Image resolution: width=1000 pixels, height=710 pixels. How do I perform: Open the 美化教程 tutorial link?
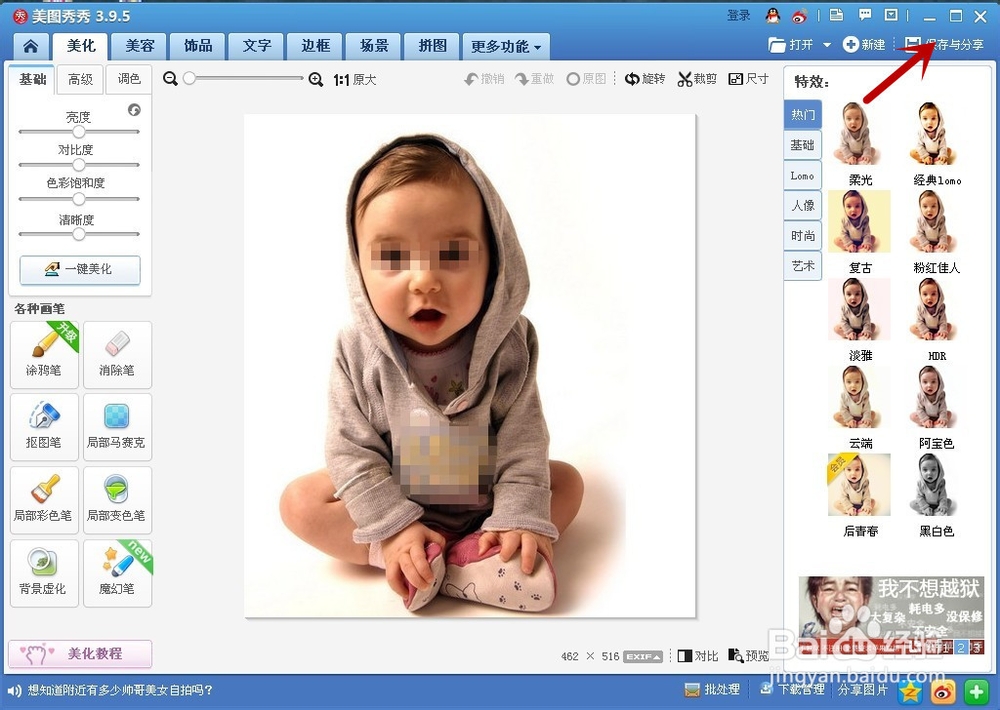tap(80, 654)
